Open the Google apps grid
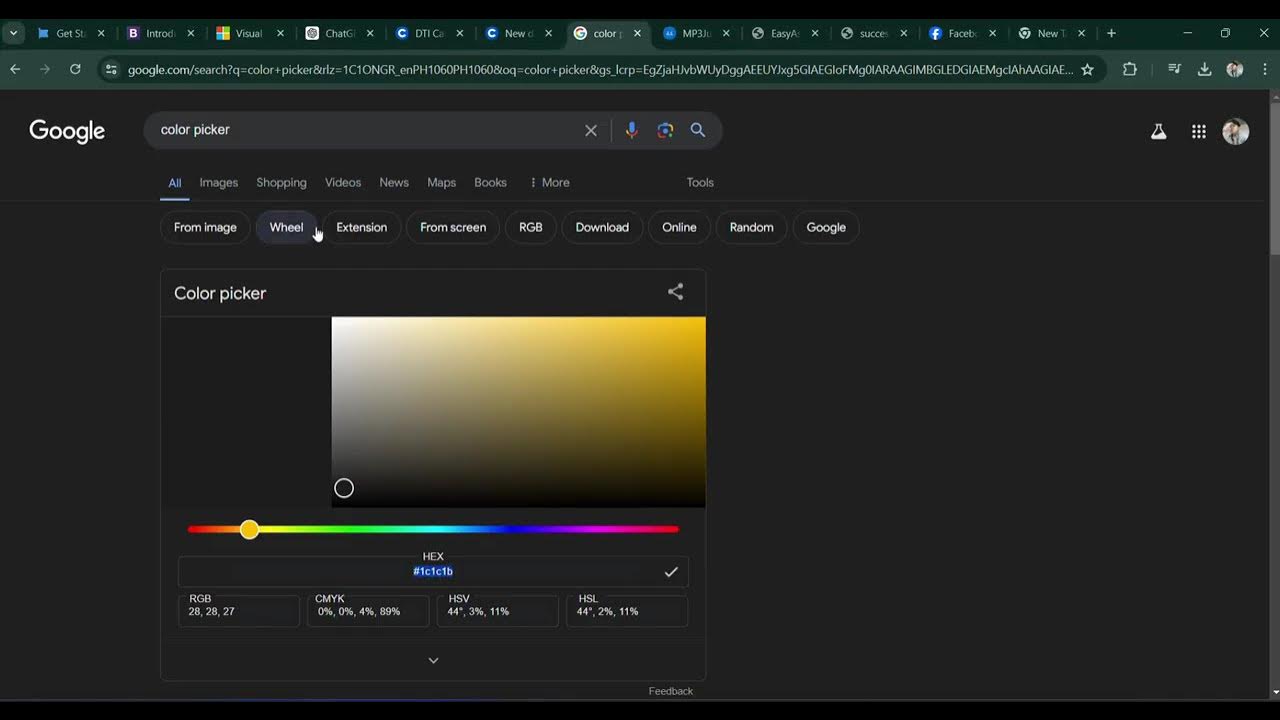The image size is (1280, 720). [1198, 131]
